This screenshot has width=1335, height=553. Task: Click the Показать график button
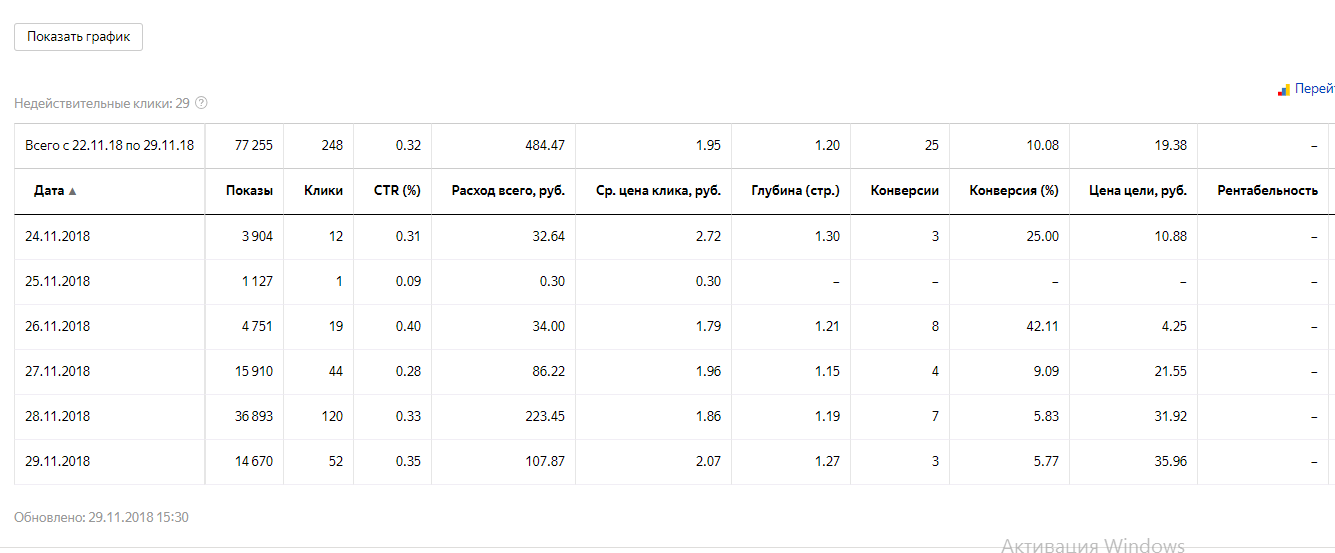click(79, 37)
